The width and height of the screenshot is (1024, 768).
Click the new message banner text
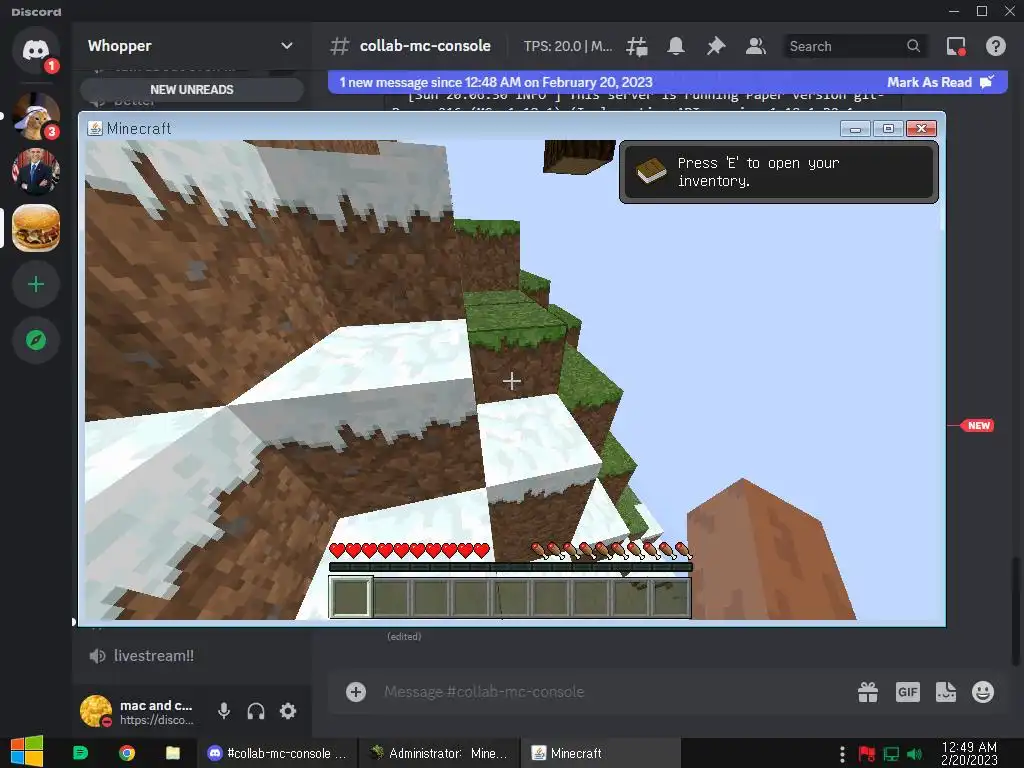click(x=496, y=82)
